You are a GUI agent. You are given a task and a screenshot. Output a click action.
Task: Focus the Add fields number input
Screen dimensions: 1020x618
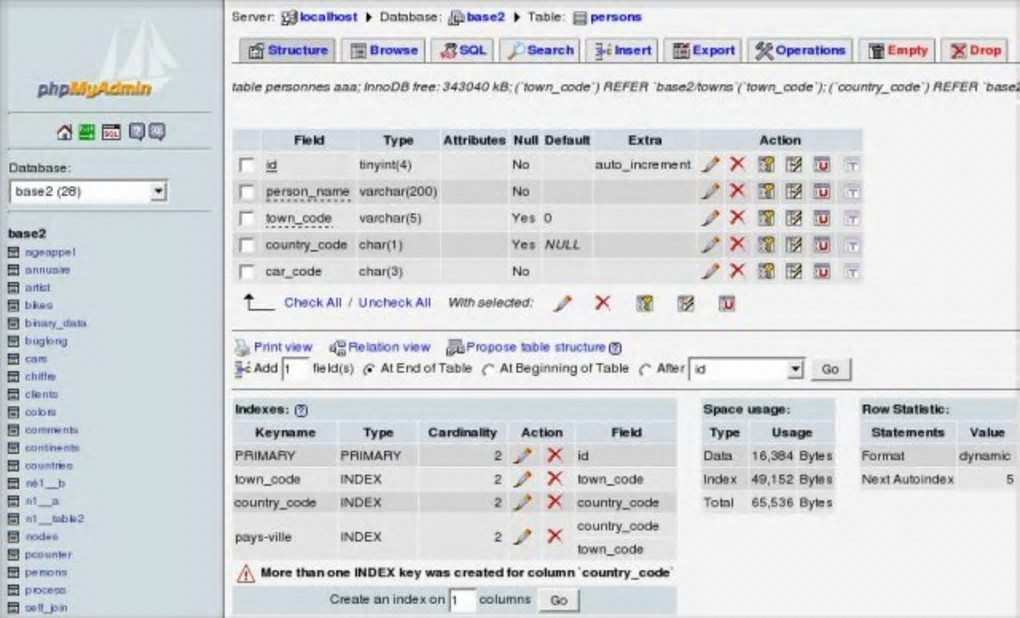pos(295,369)
